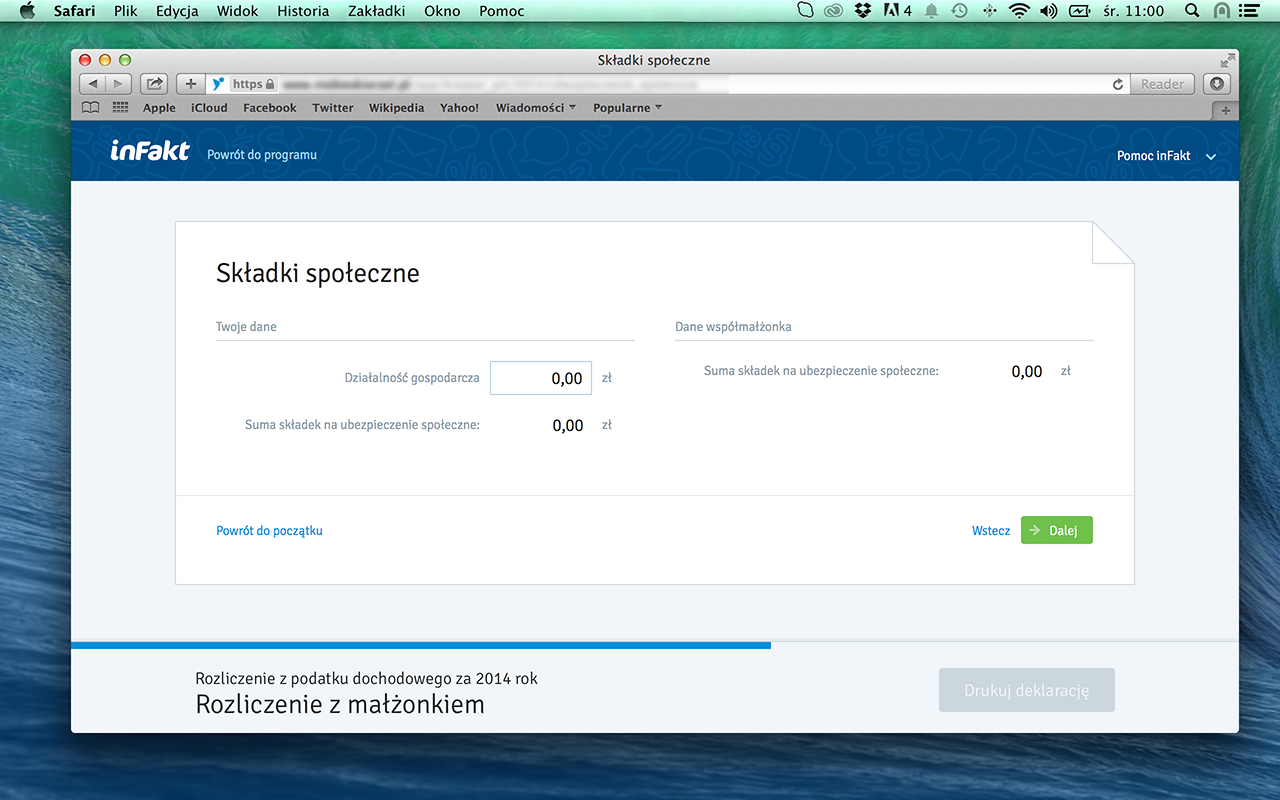Screen dimensions: 1280x800
Task: Open the Safari downloads button
Action: tap(1216, 84)
